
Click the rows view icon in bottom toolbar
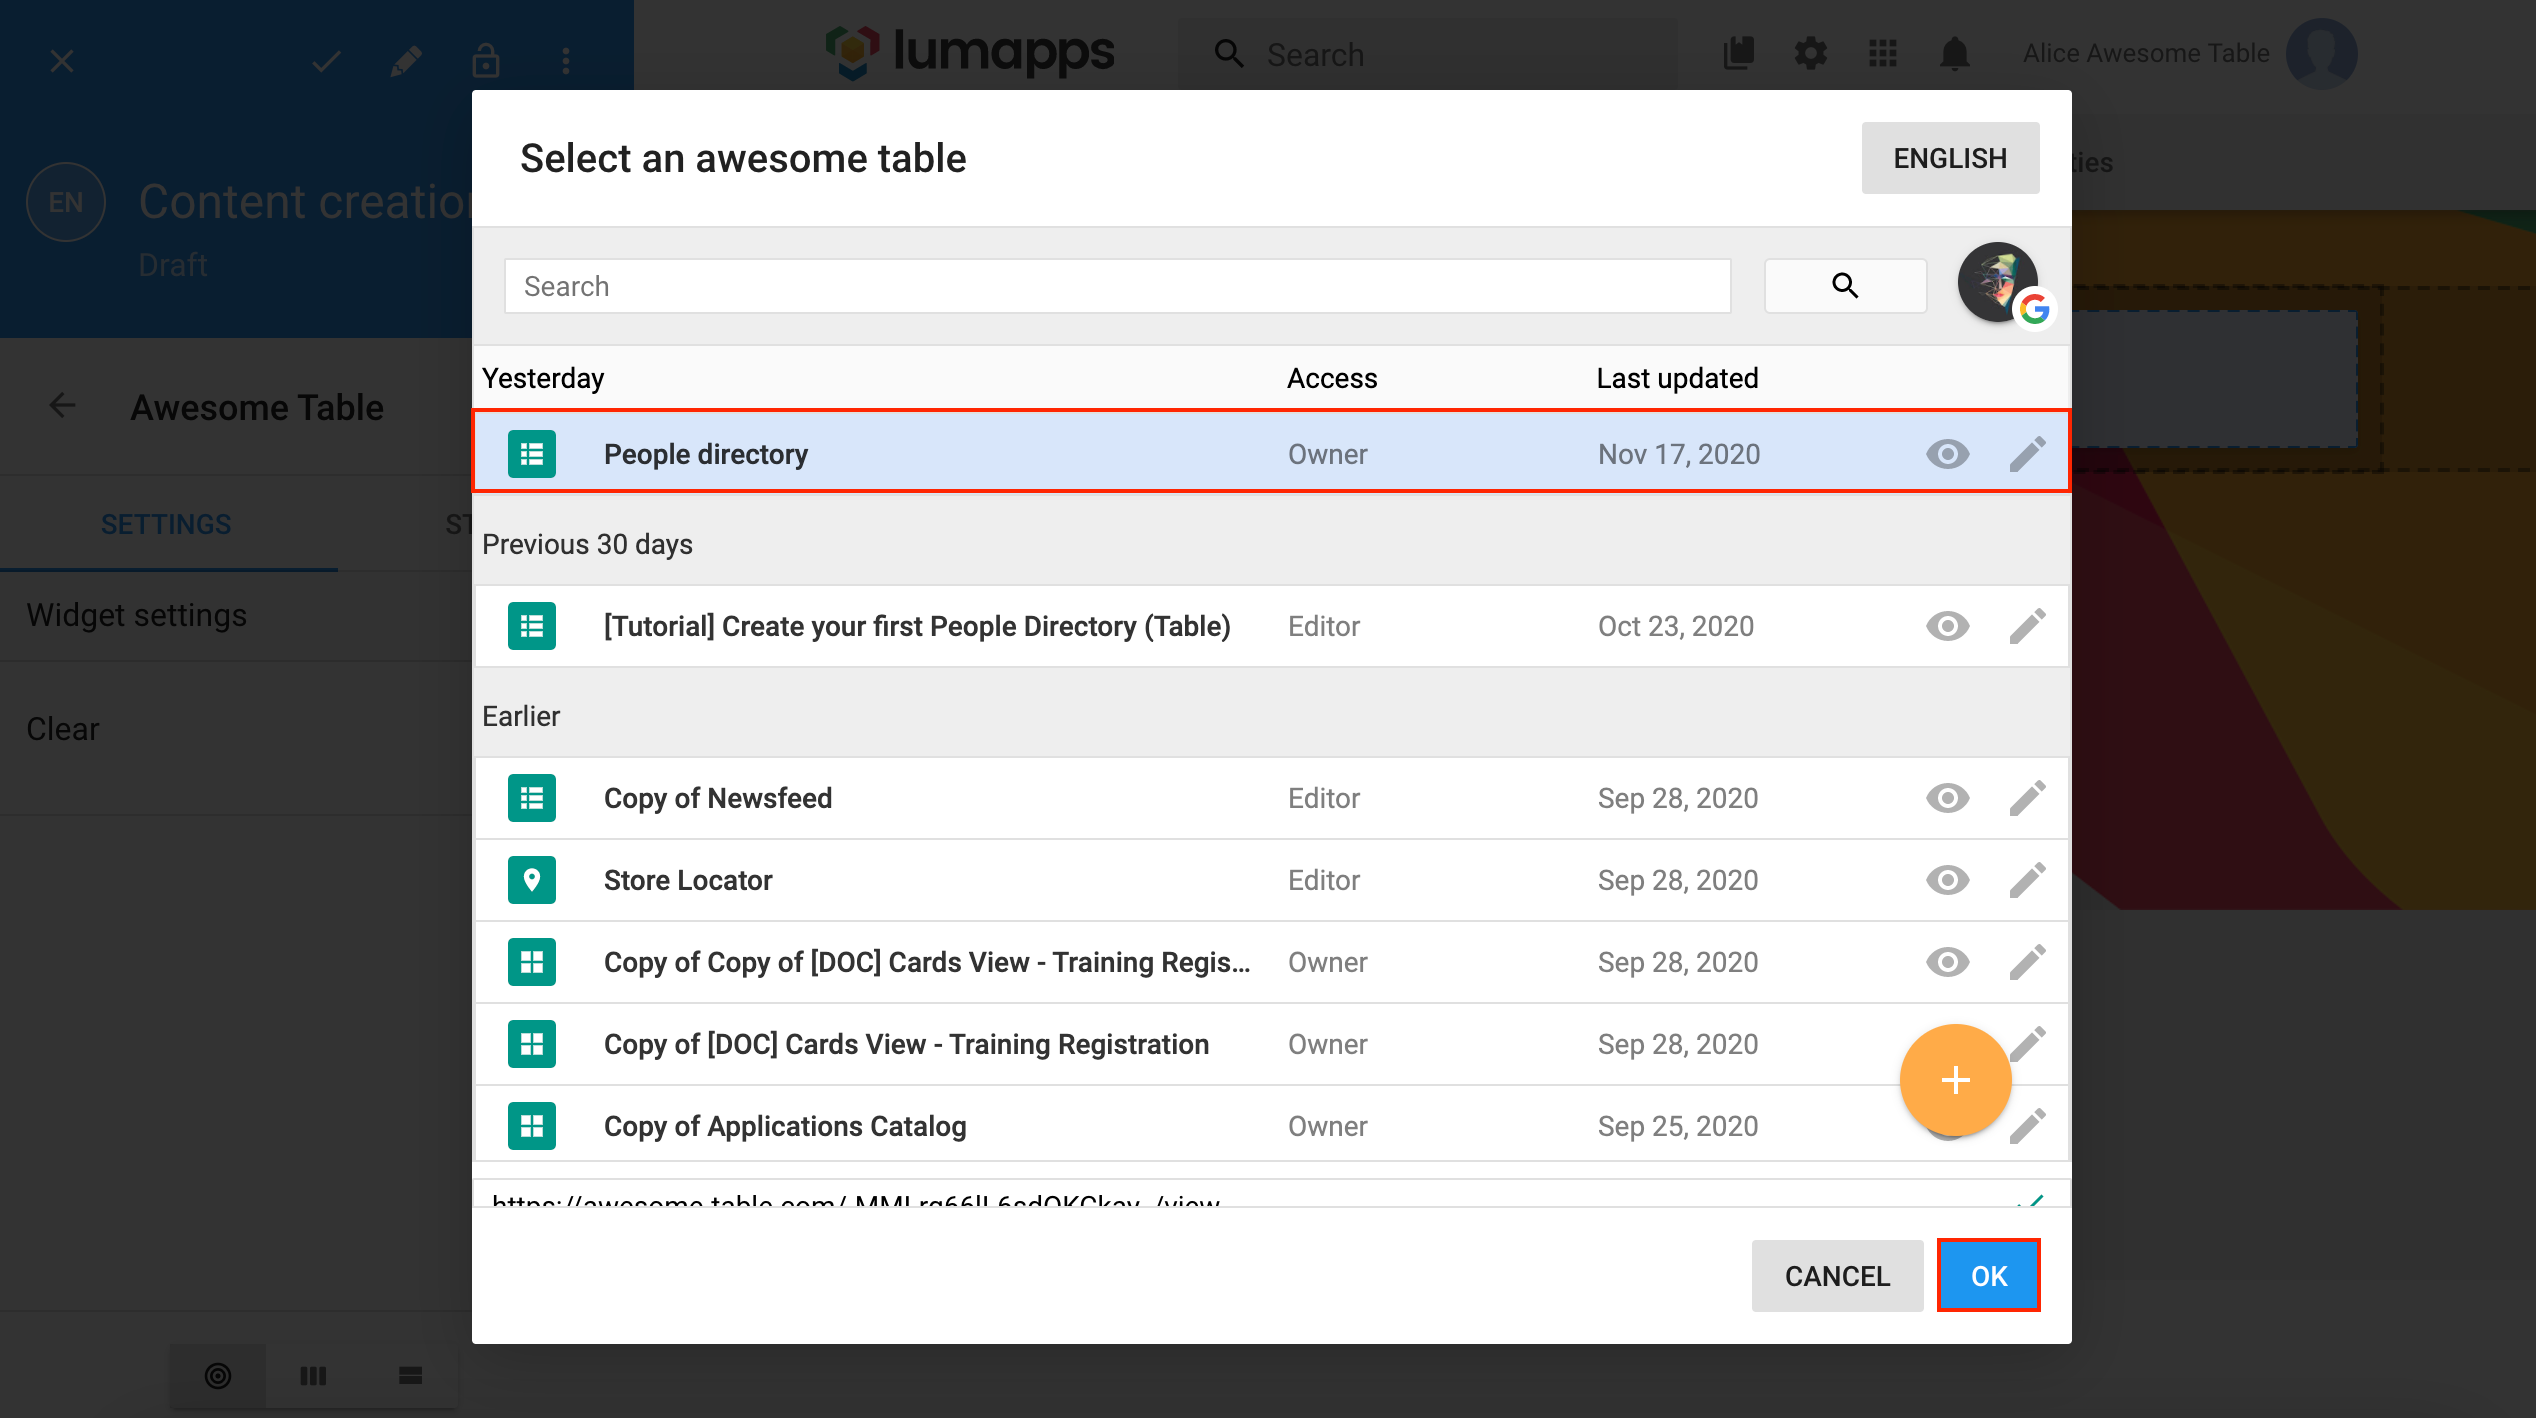point(410,1376)
